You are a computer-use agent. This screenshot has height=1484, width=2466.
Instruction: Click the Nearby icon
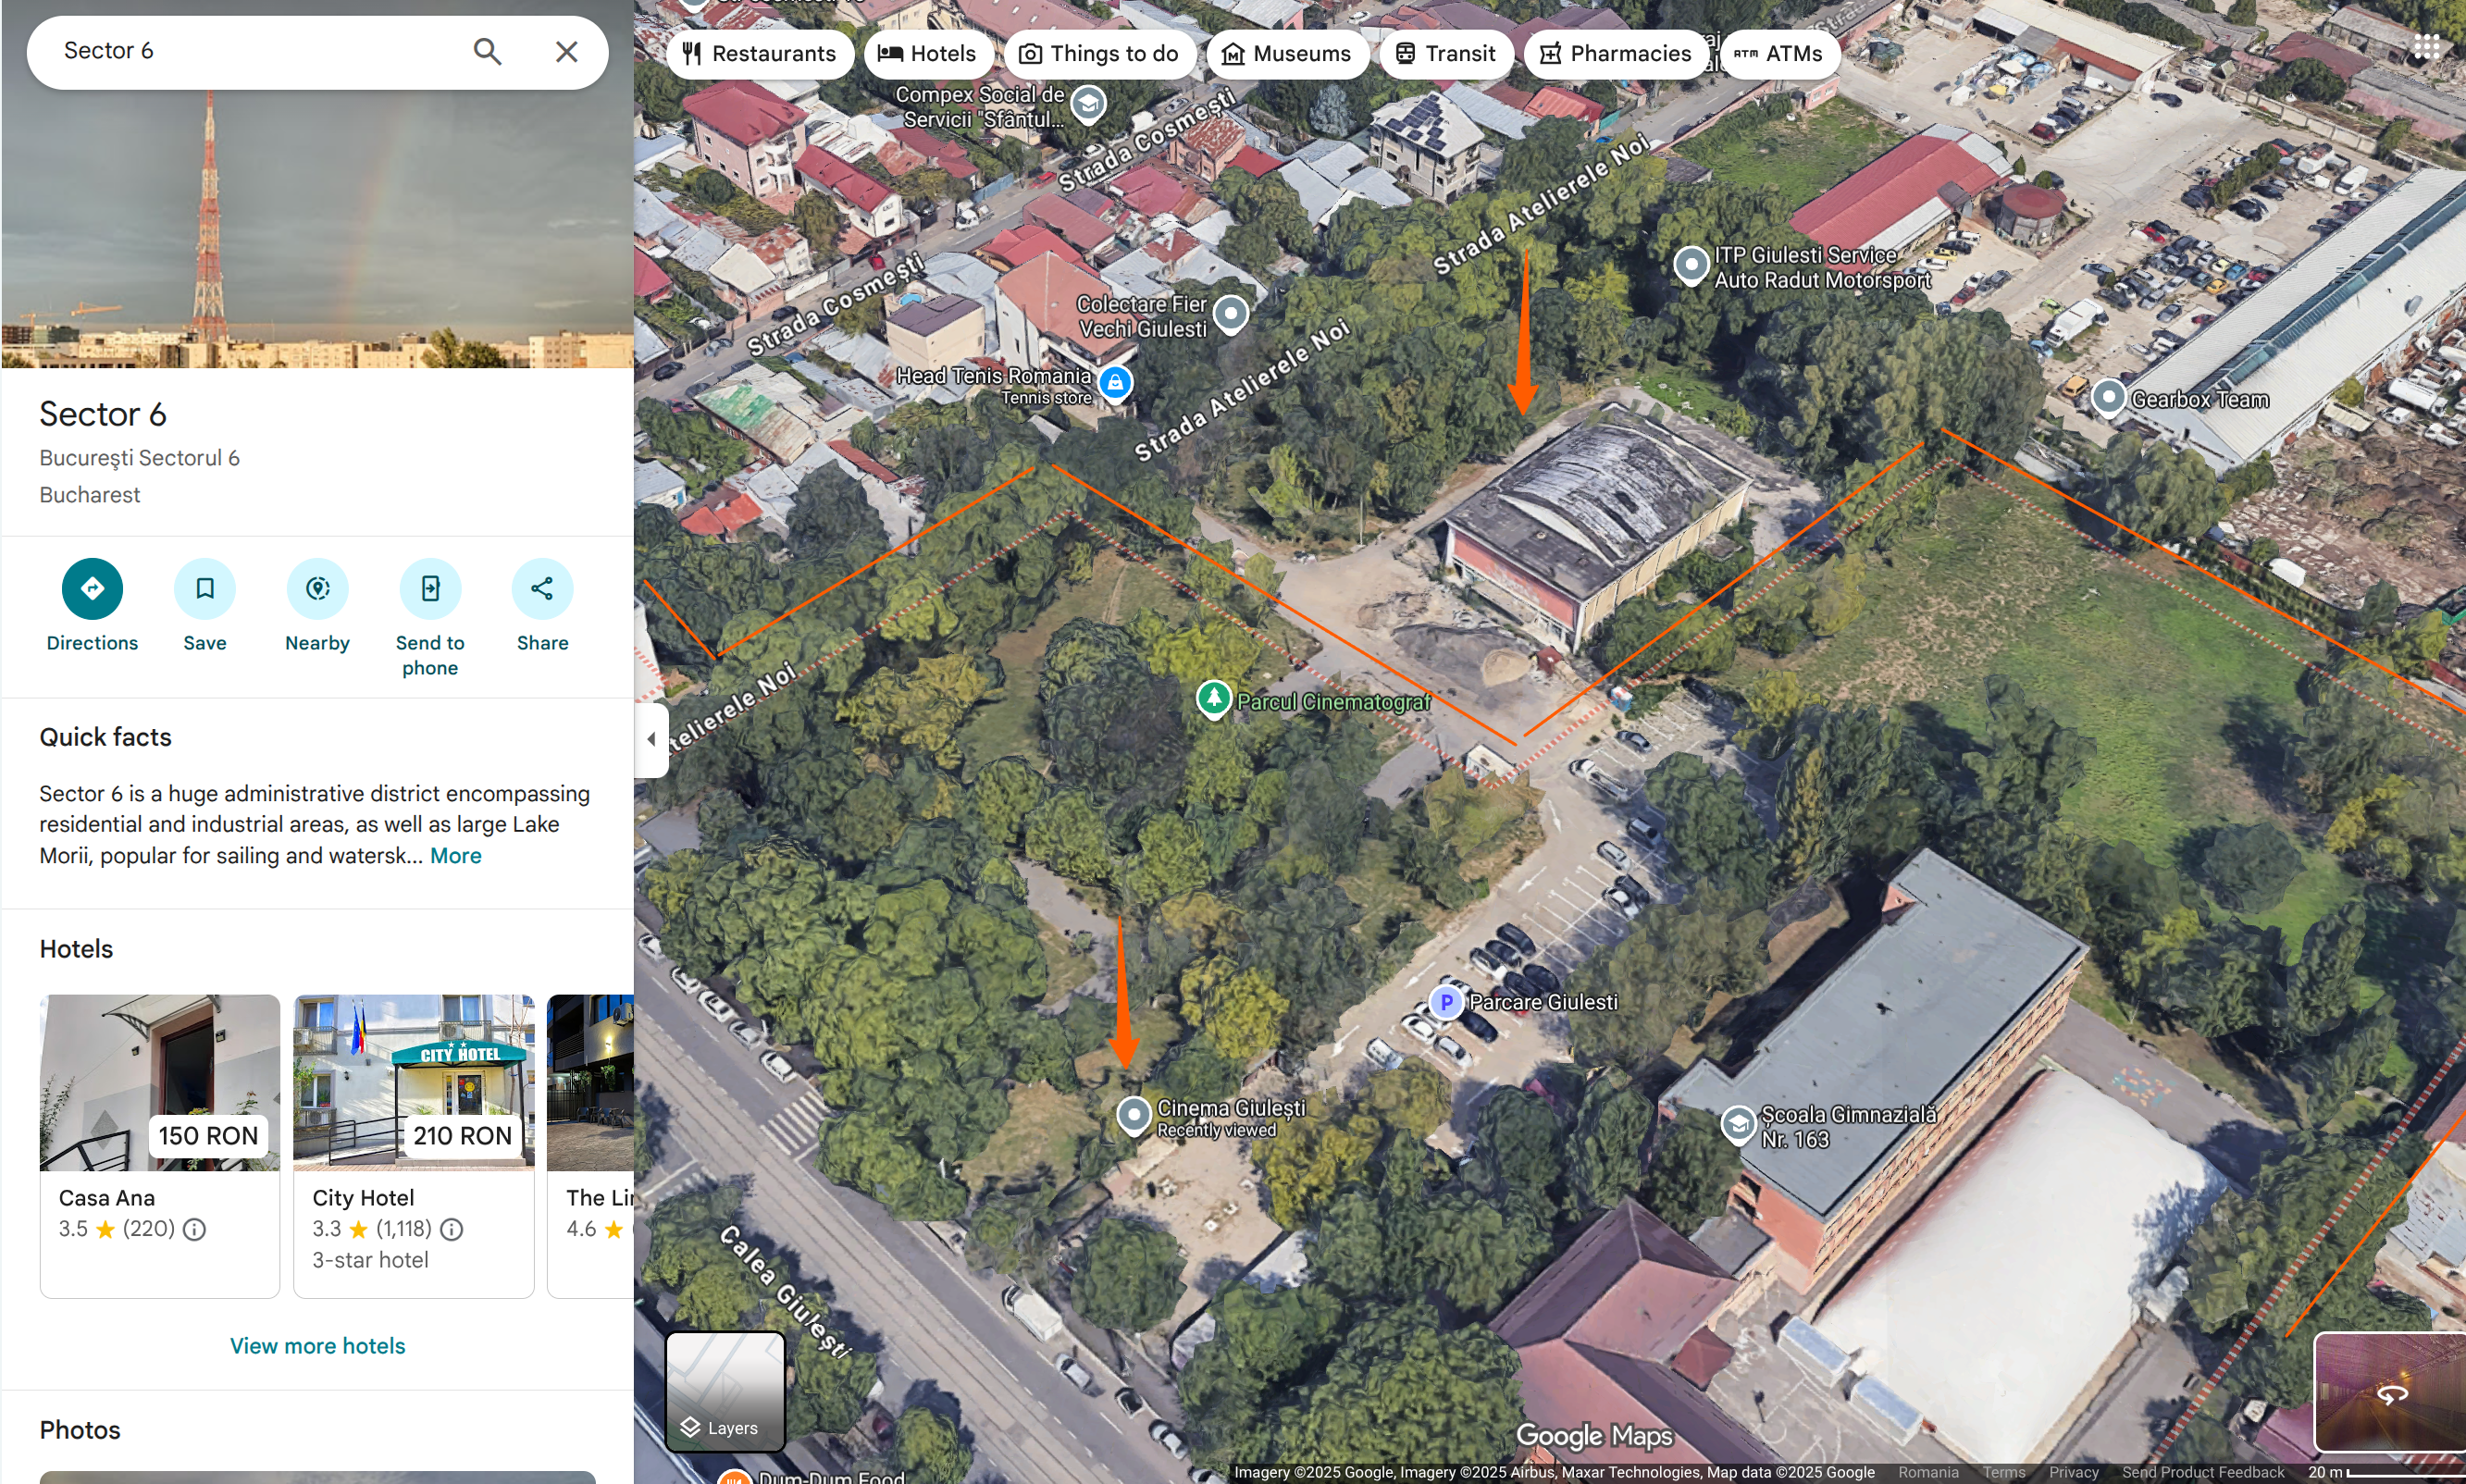tap(317, 589)
